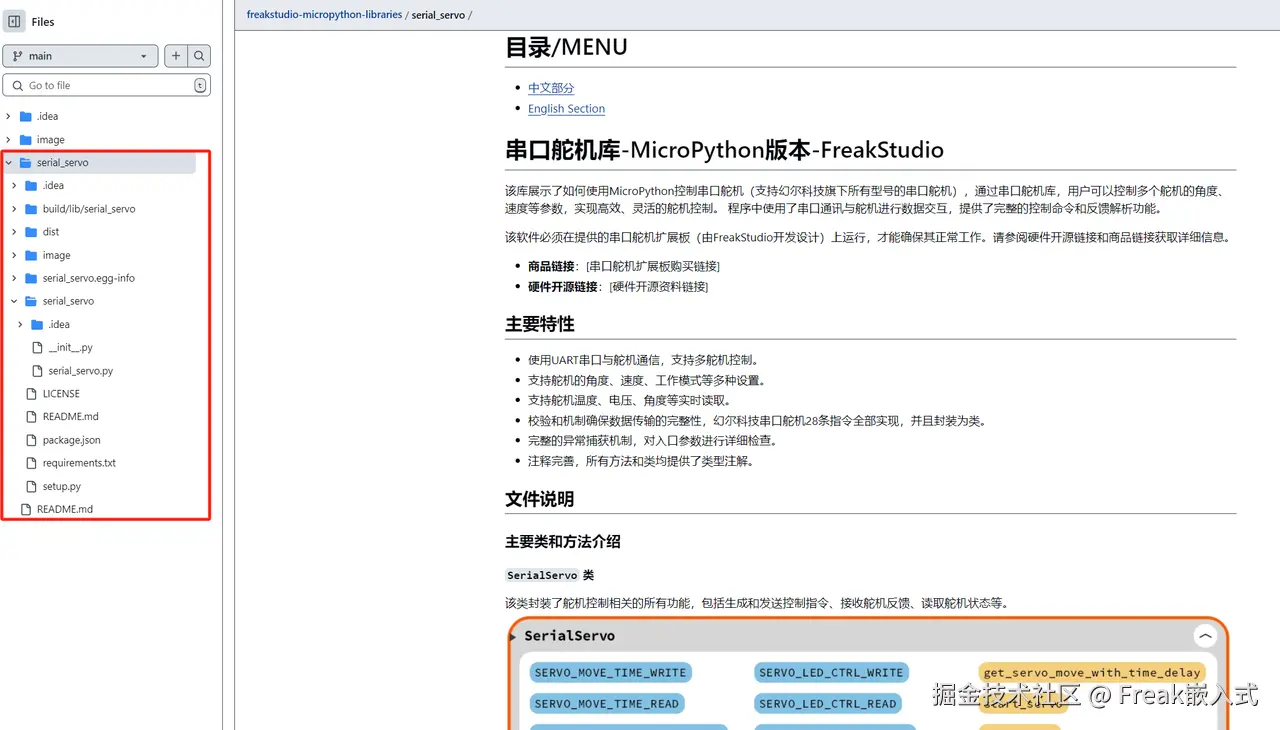1280x730 pixels.
Task: Open the serial_servo.egg-info folder icon
Action: point(31,278)
